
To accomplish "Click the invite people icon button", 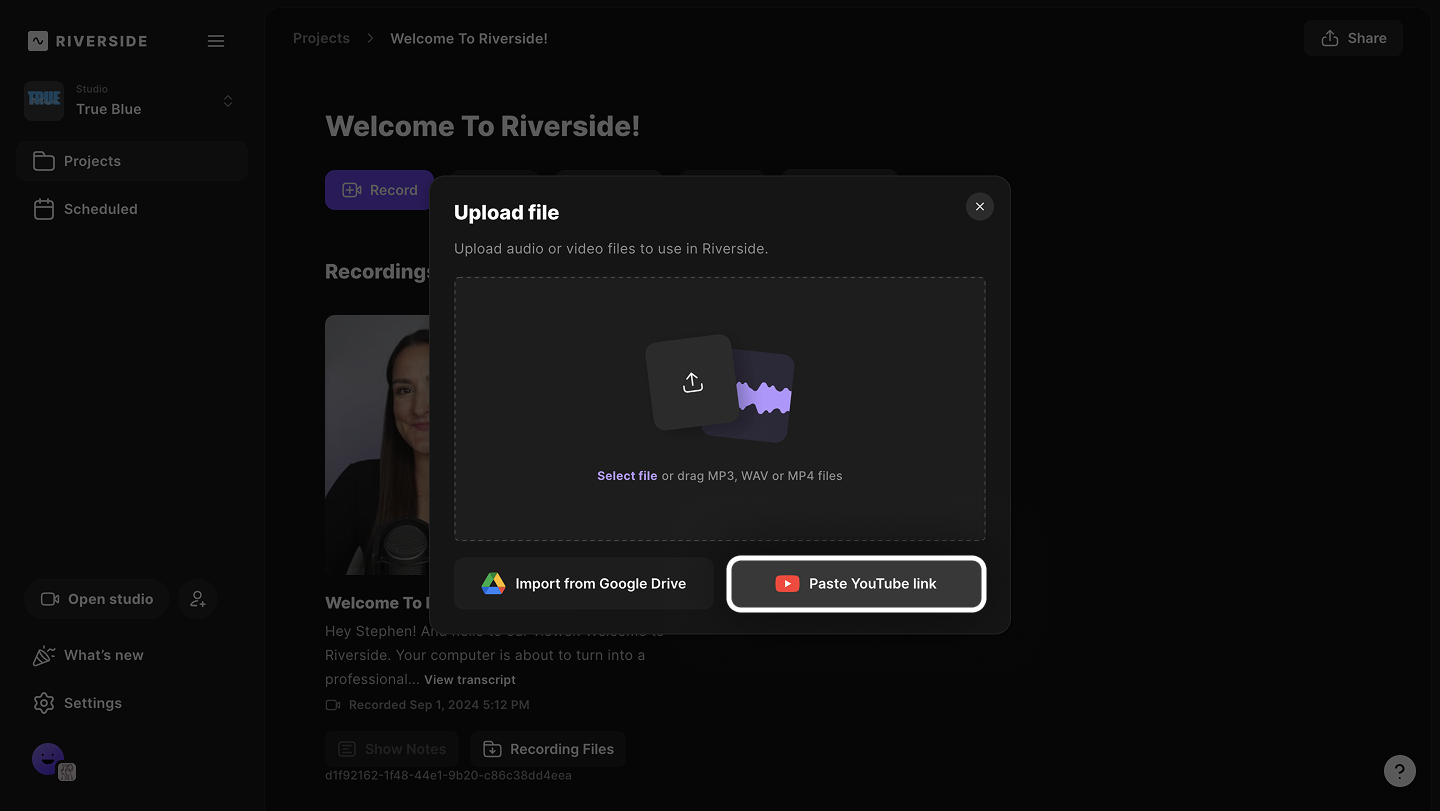I will click(x=198, y=599).
